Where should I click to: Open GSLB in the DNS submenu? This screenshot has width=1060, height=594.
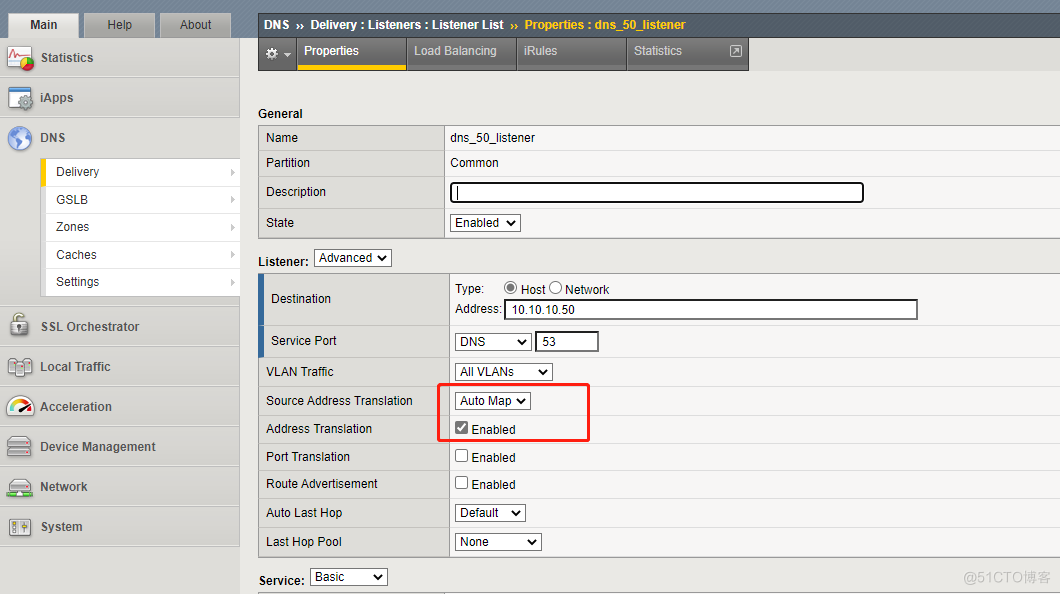[x=72, y=200]
